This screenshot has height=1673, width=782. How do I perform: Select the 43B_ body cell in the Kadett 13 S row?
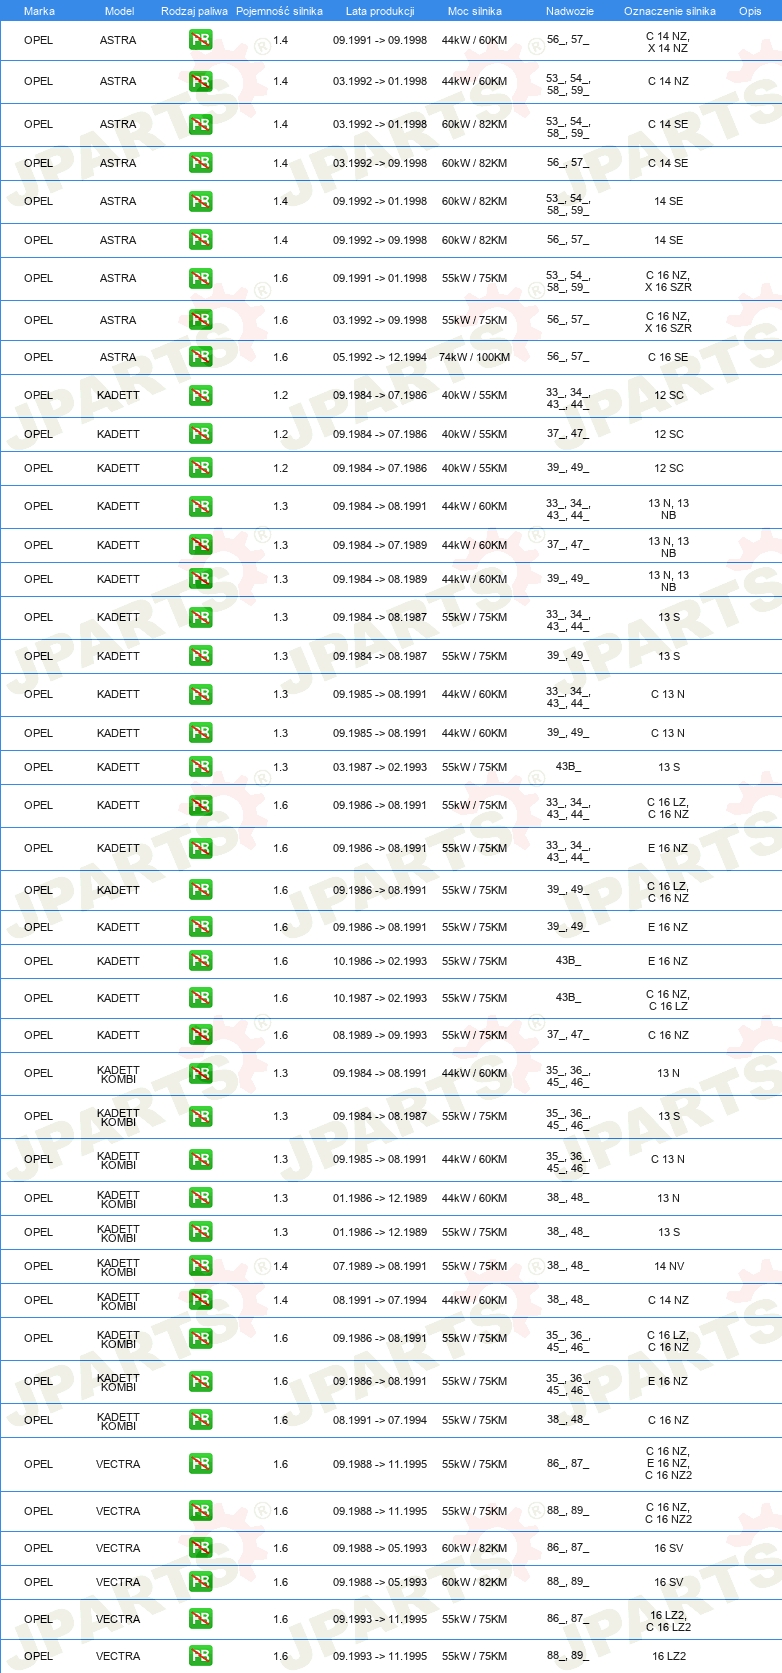[568, 768]
